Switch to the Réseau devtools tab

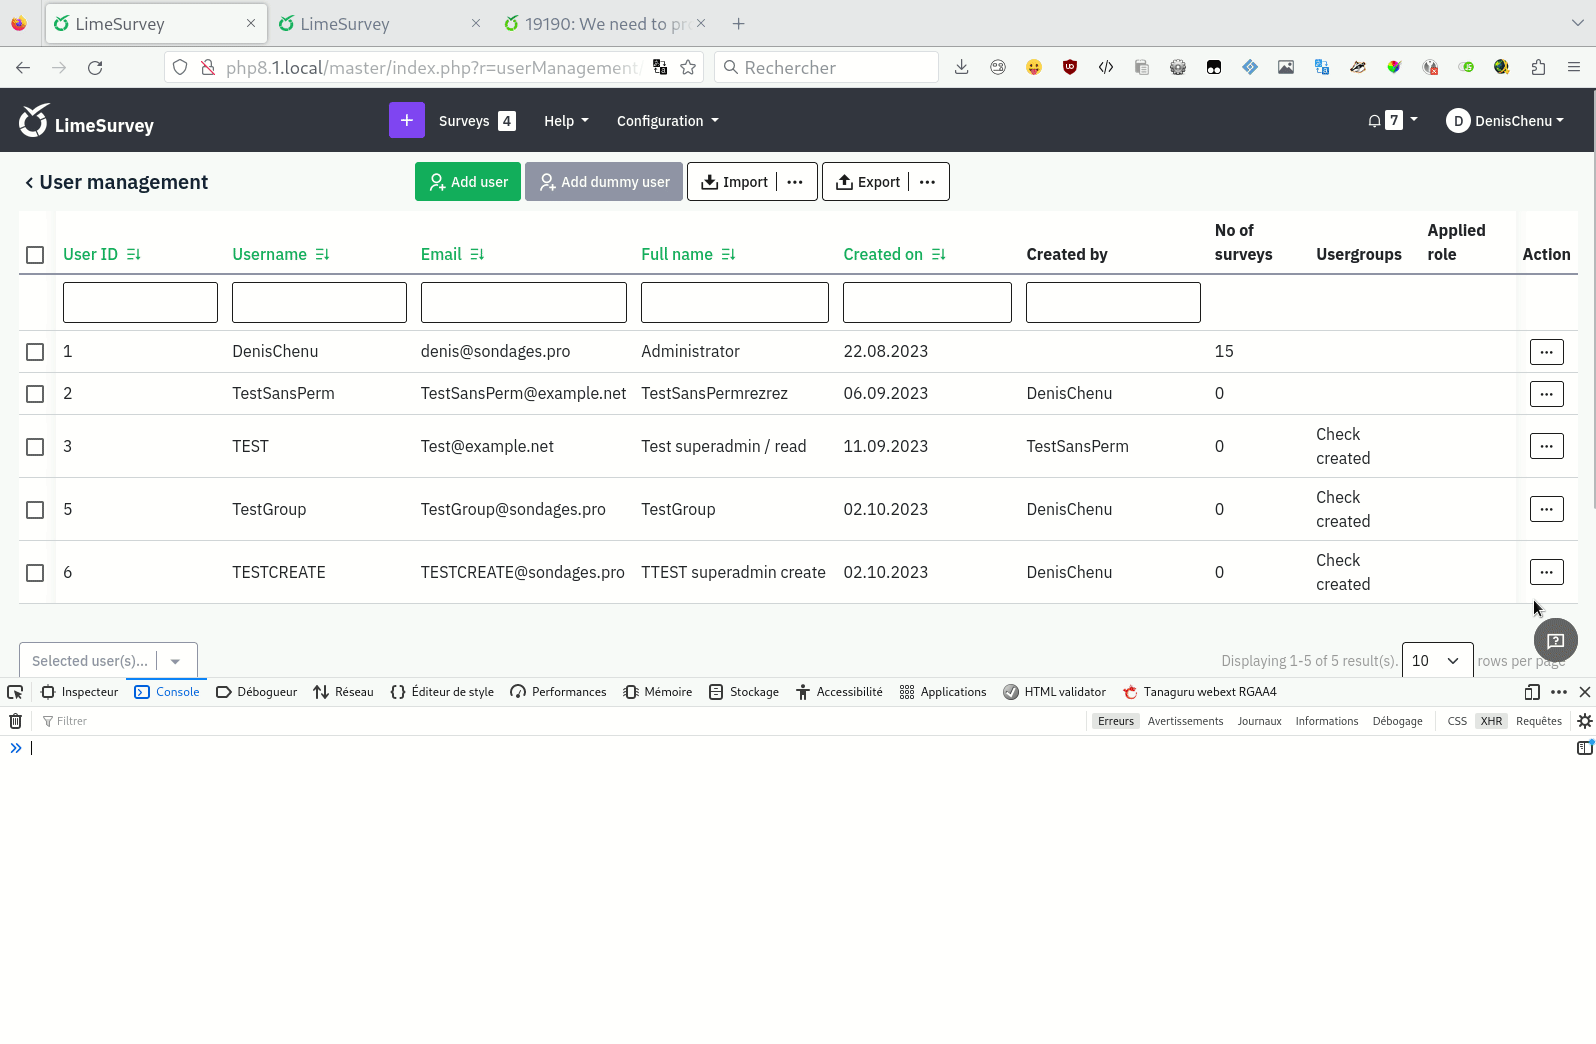coord(343,692)
